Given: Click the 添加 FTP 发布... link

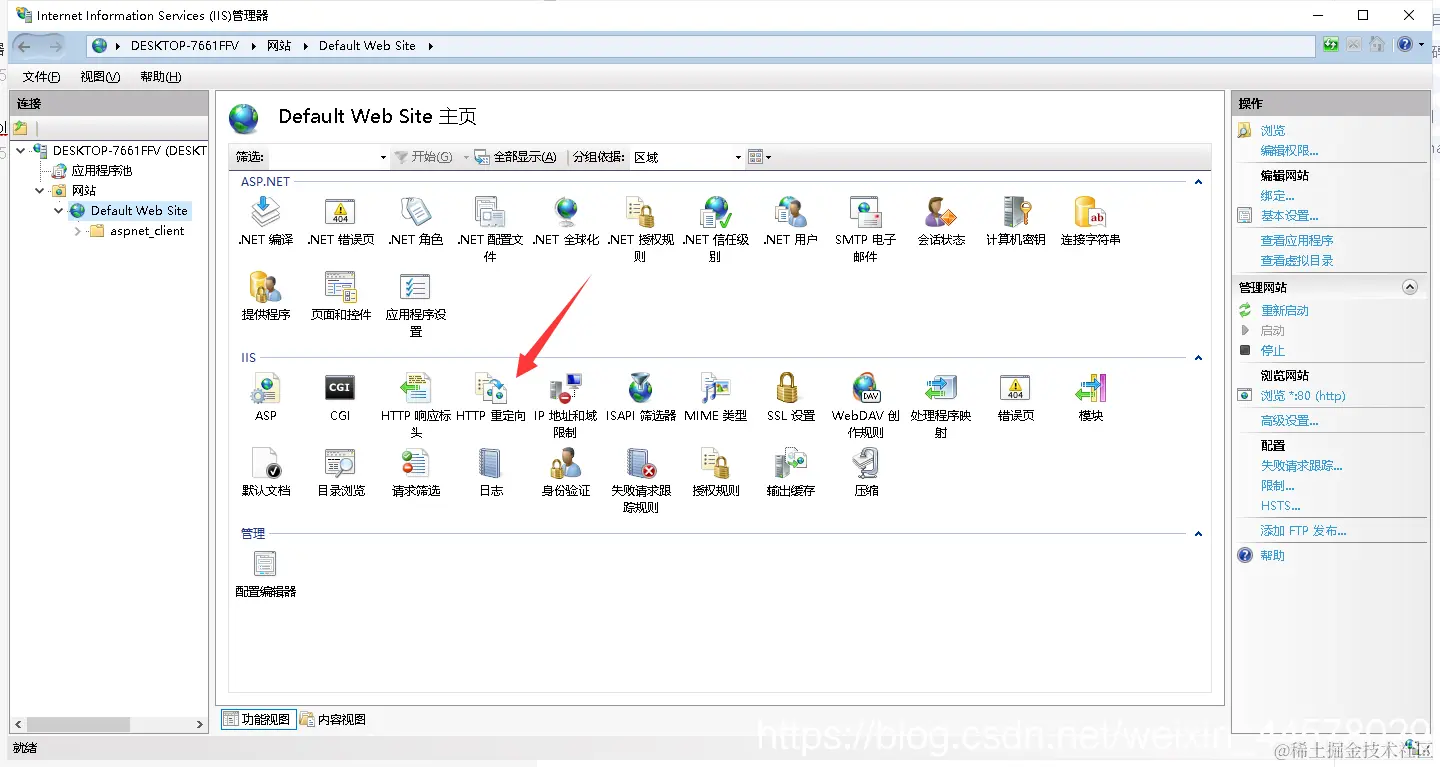Looking at the screenshot, I should point(1303,531).
